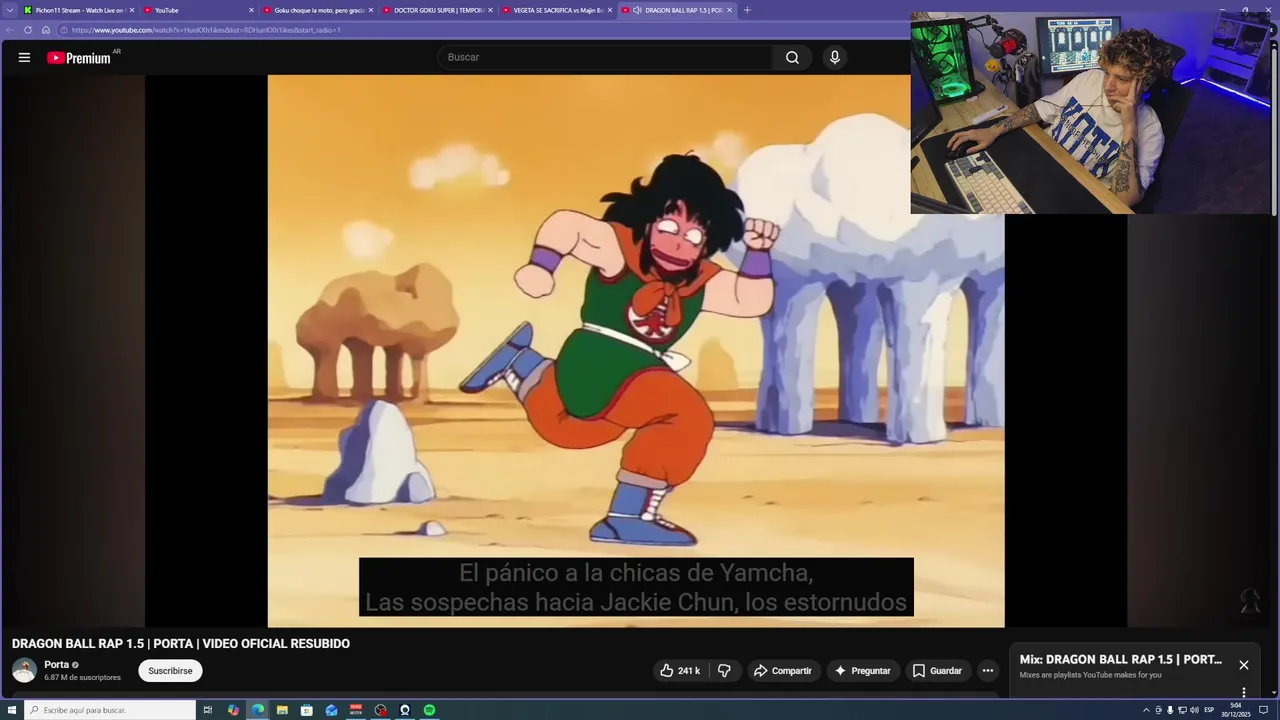1280x720 pixels.
Task: Open Spotify from the taskbar
Action: [x=429, y=710]
